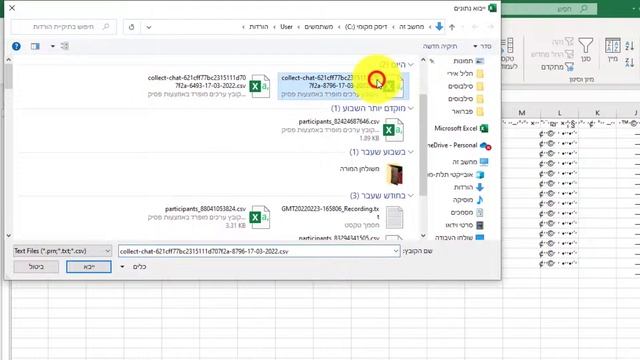
Task: Open שולחן העבודה (Desktop) in sidebar
Action: pyautogui.click(x=460, y=238)
